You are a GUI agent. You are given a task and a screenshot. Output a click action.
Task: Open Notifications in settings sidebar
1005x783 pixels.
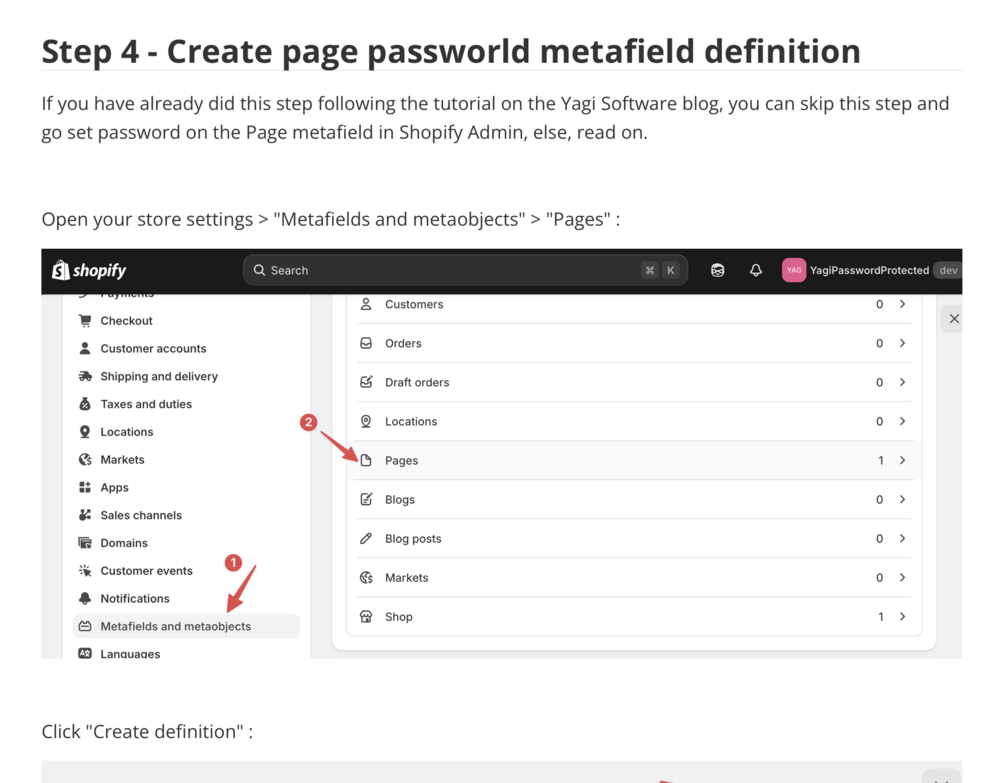point(135,598)
